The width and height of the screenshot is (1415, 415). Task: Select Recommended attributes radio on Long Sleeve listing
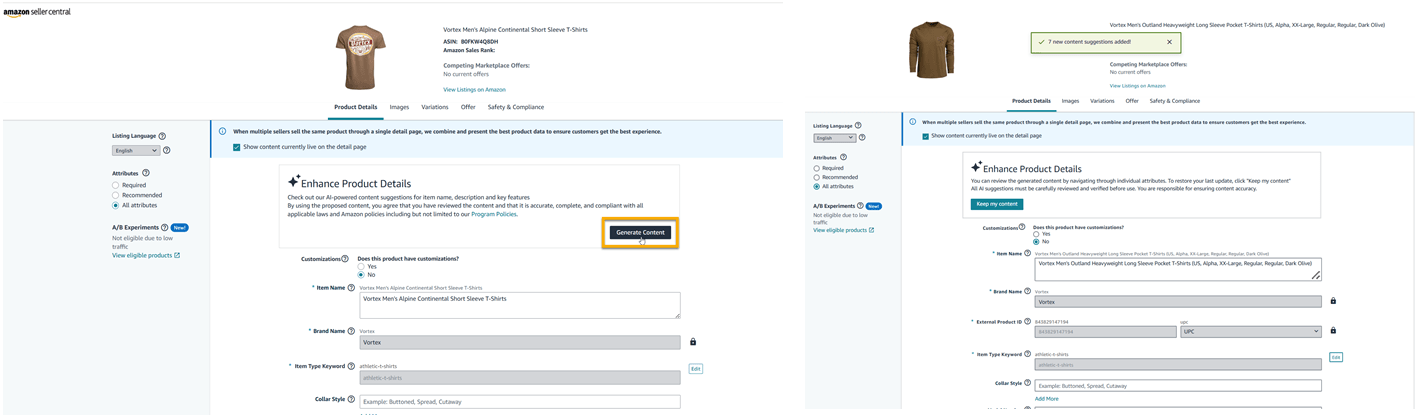pyautogui.click(x=816, y=177)
